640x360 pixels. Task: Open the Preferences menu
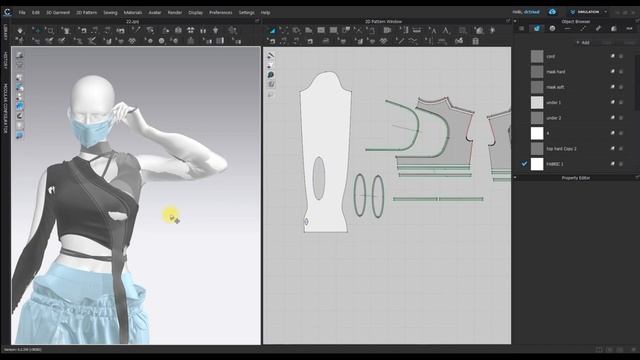221,13
